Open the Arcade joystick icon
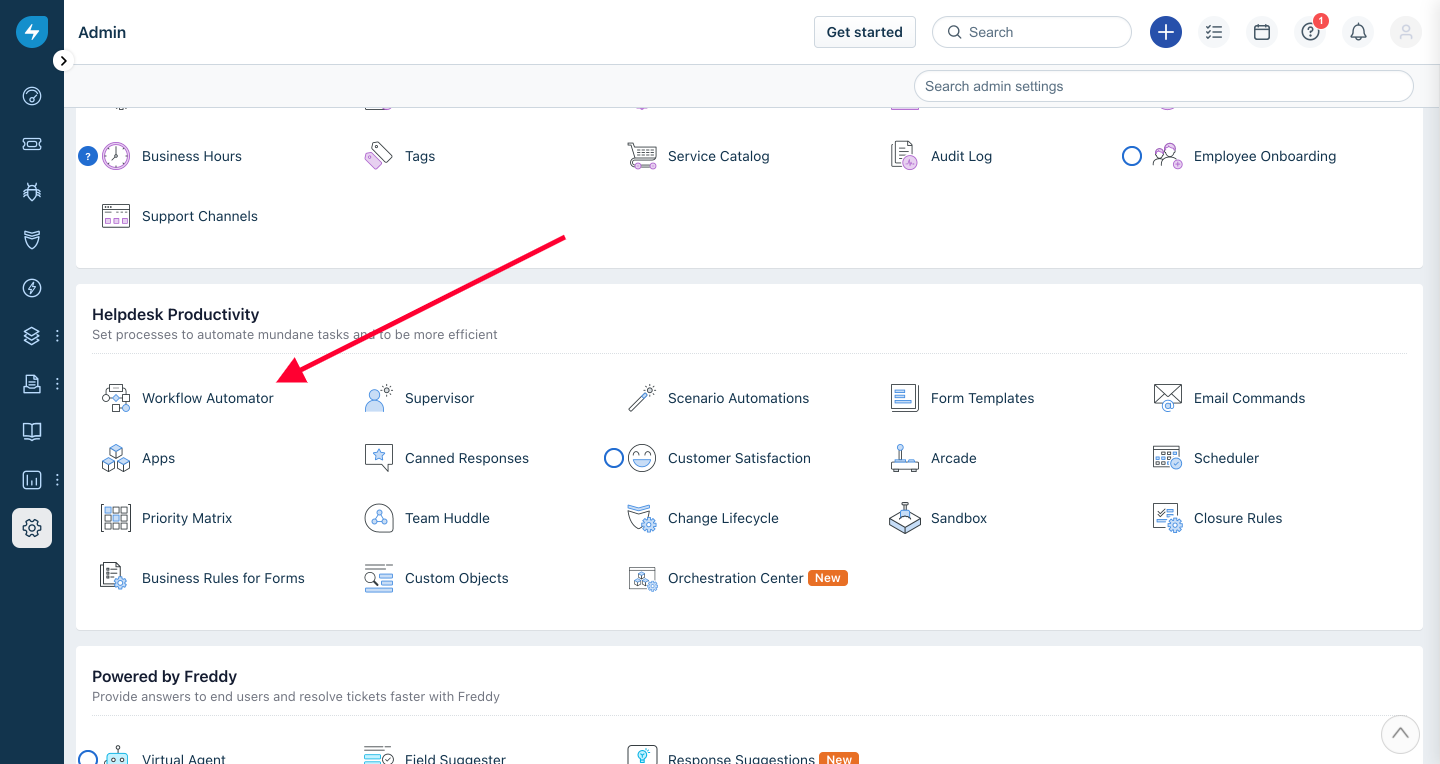 click(904, 458)
